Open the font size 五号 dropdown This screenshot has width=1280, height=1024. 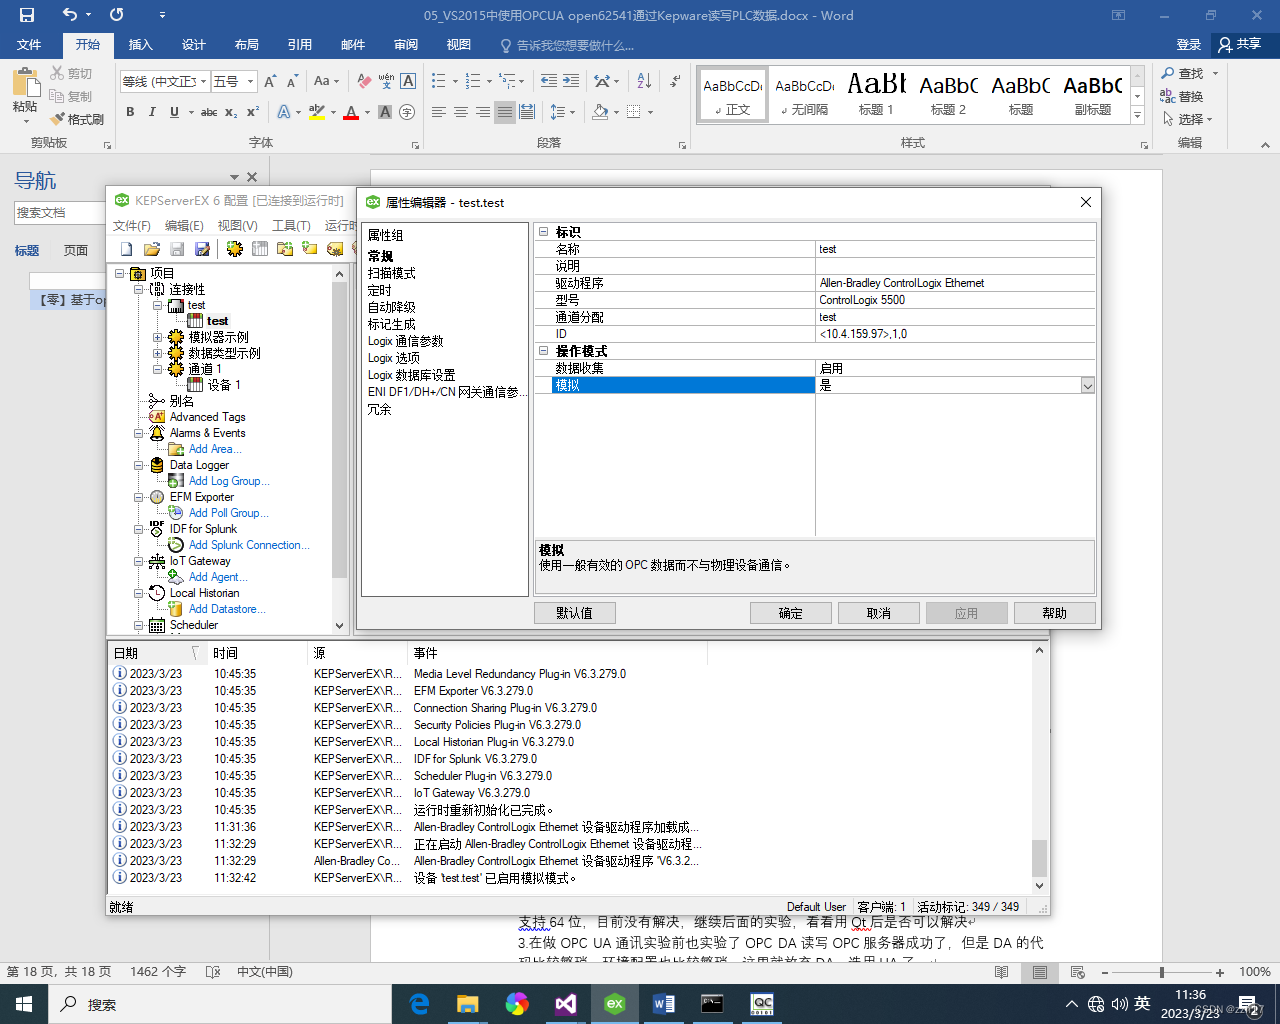coord(250,81)
